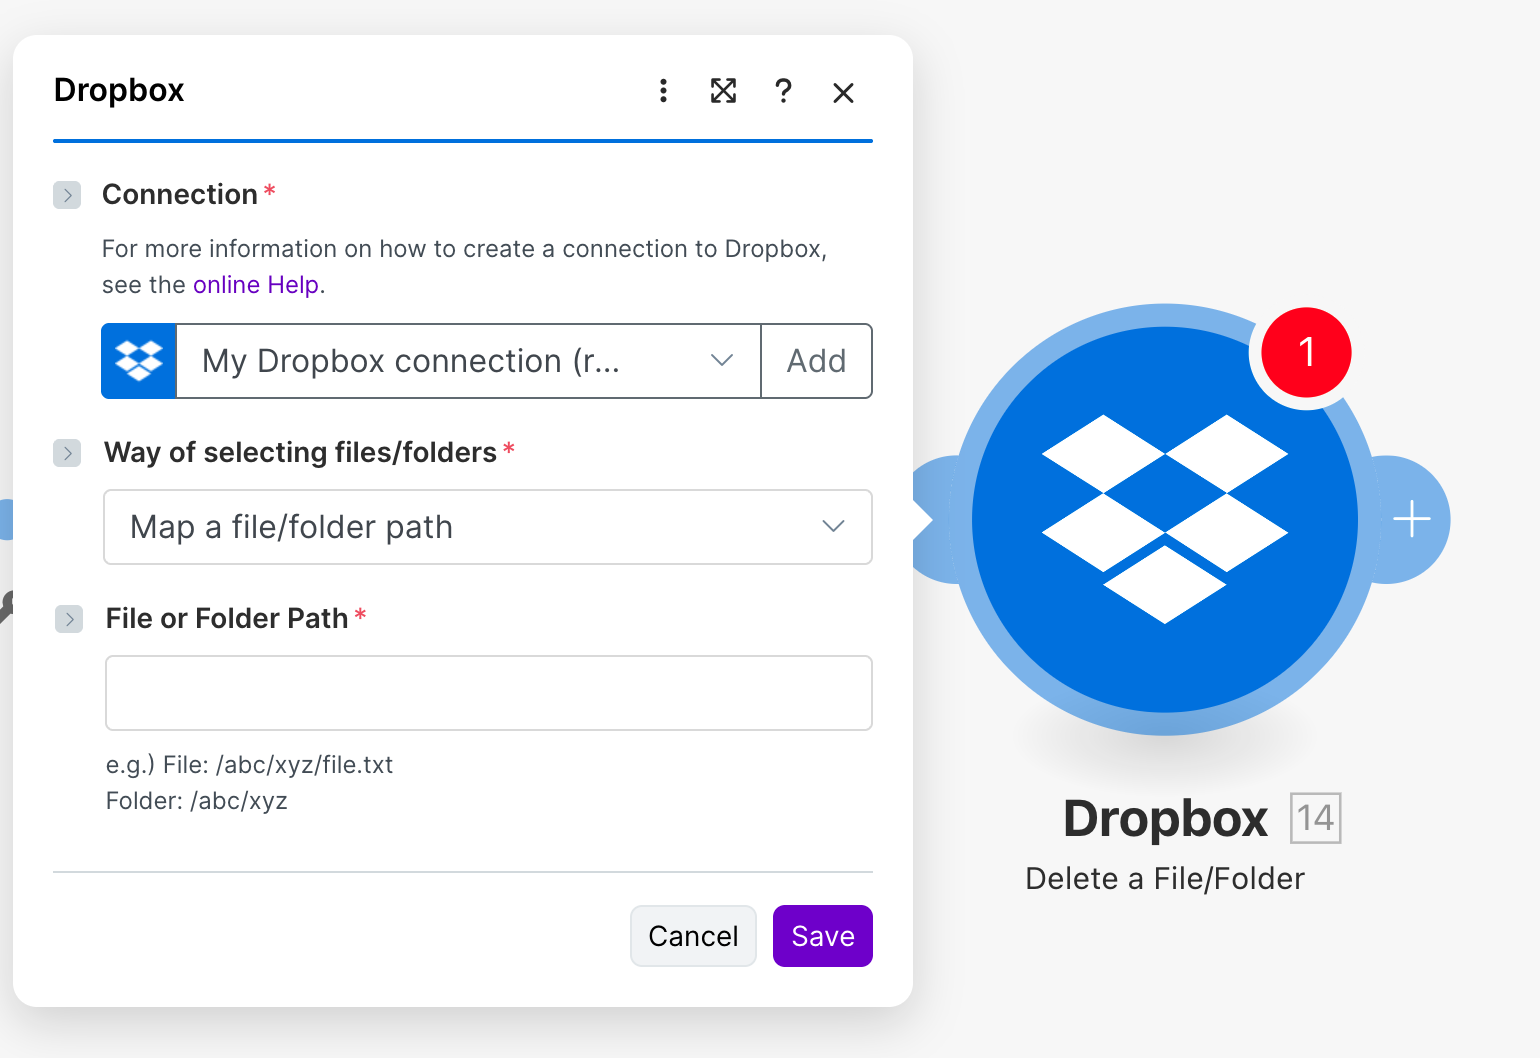Open the three-dot options menu in Dropbox dialog

(663, 91)
